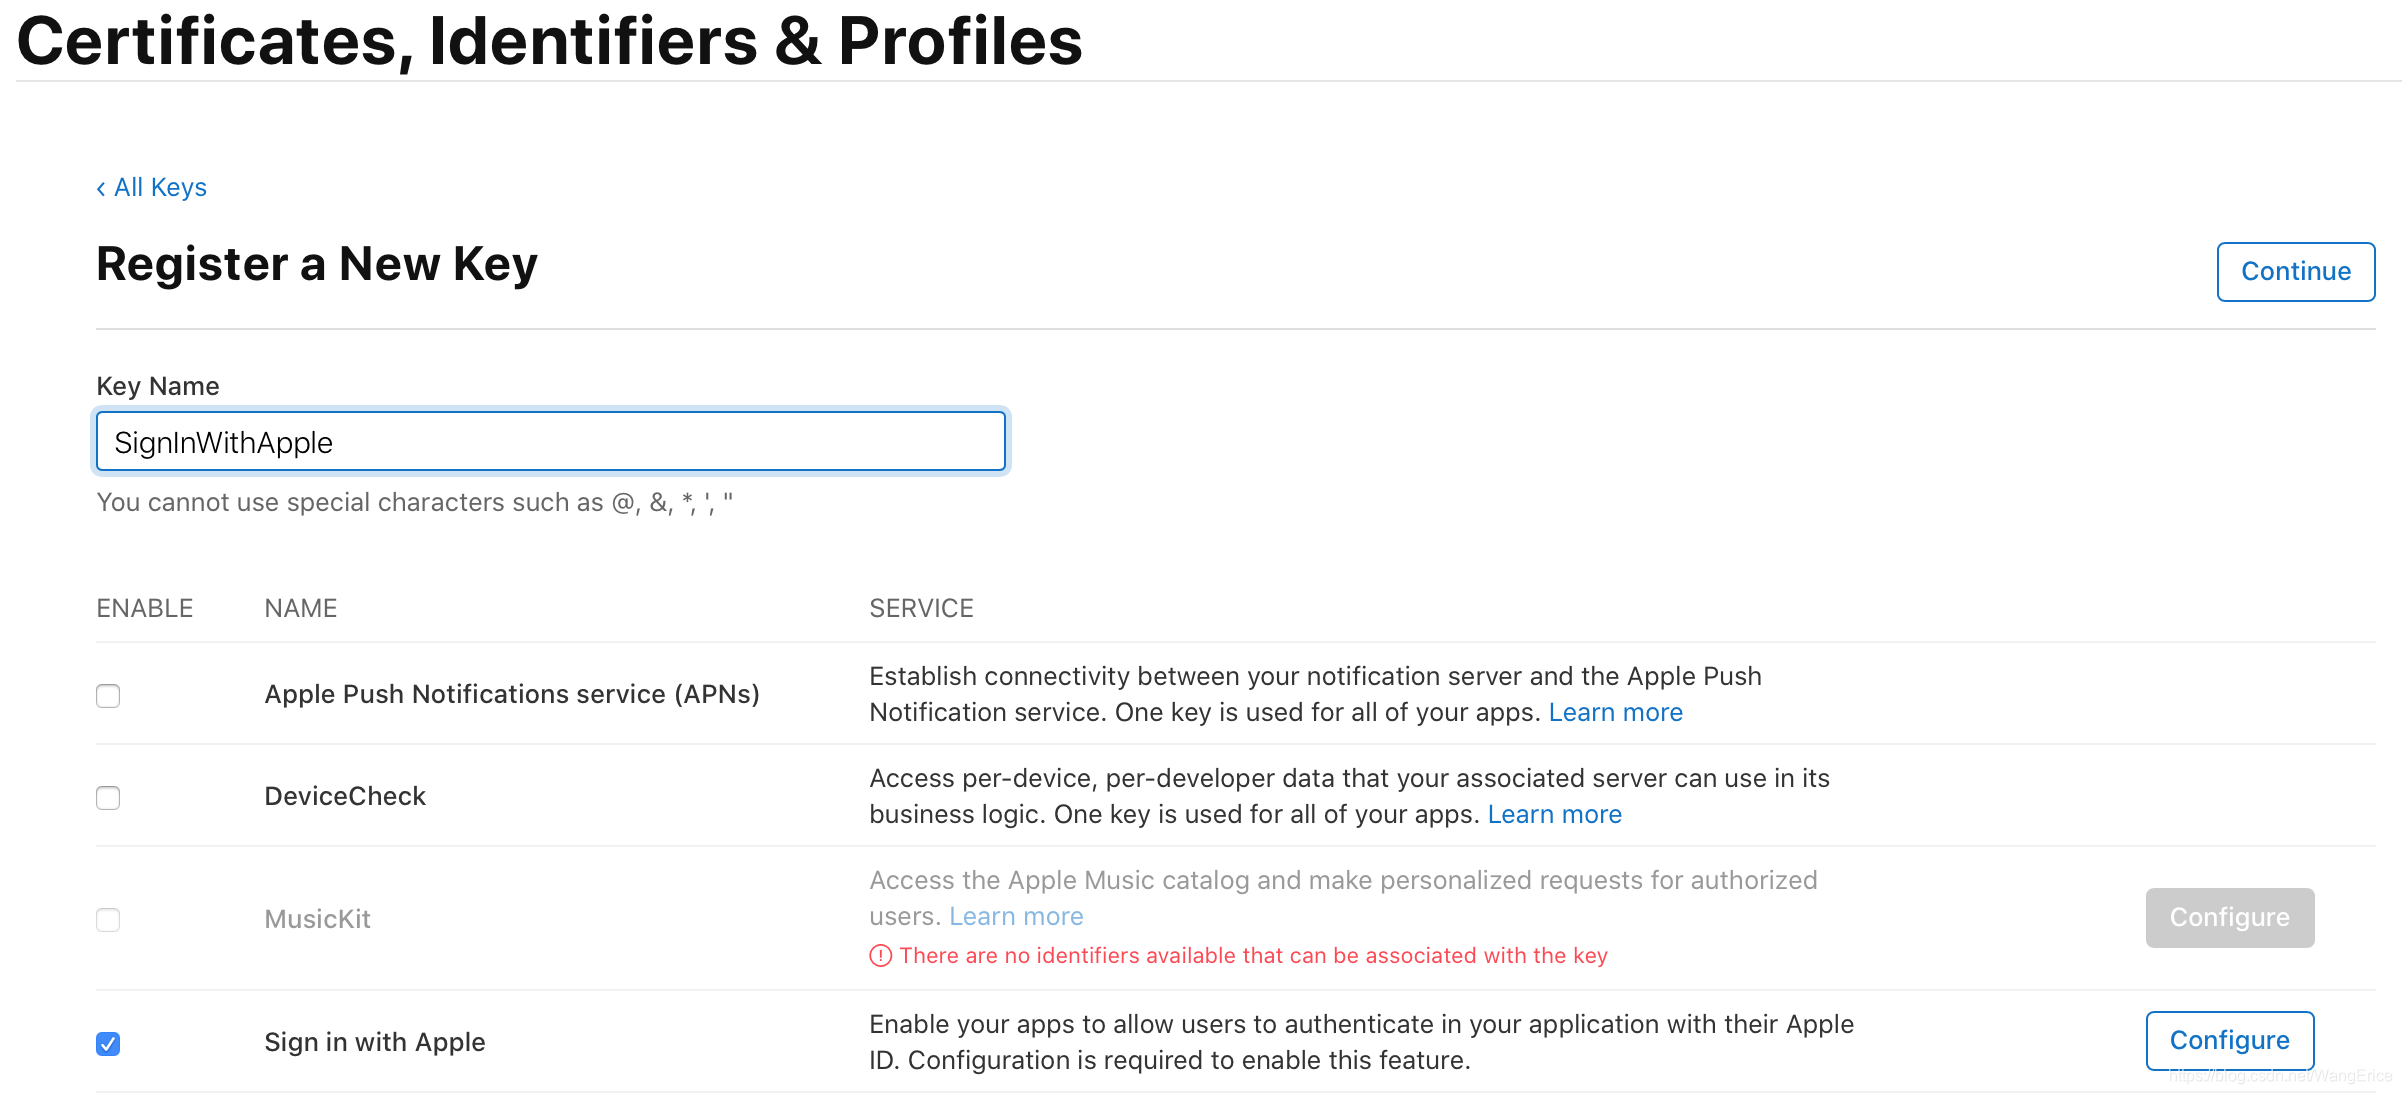This screenshot has height=1094, width=2402.
Task: Open Learn more link for DeviceCheck
Action: tap(1554, 814)
